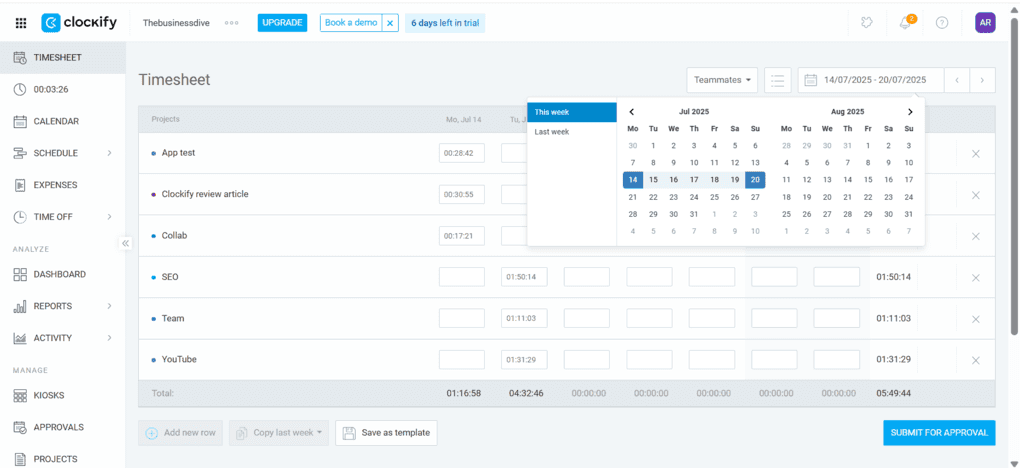This screenshot has height=468, width=1020.
Task: Expand the Time Off submenu chevron
Action: (109, 217)
